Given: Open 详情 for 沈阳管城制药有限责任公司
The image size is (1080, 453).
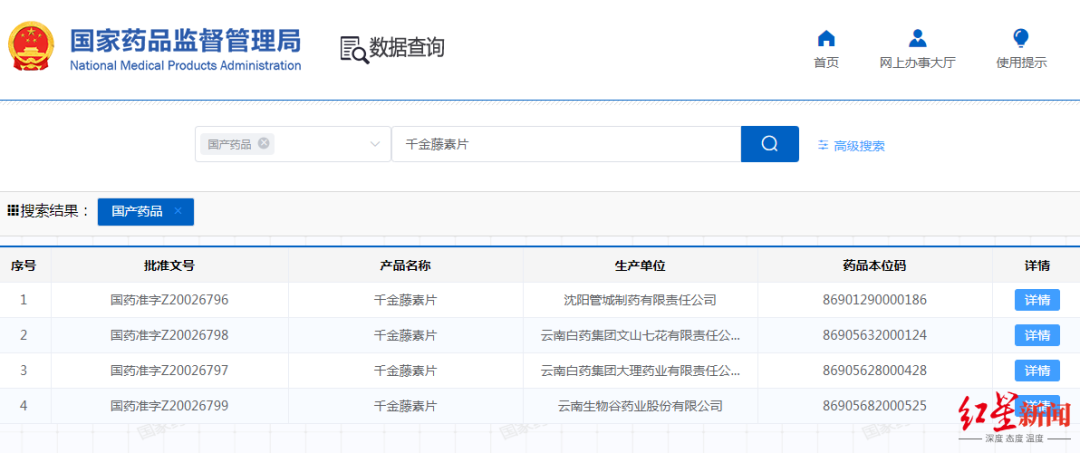Looking at the screenshot, I should (1037, 300).
